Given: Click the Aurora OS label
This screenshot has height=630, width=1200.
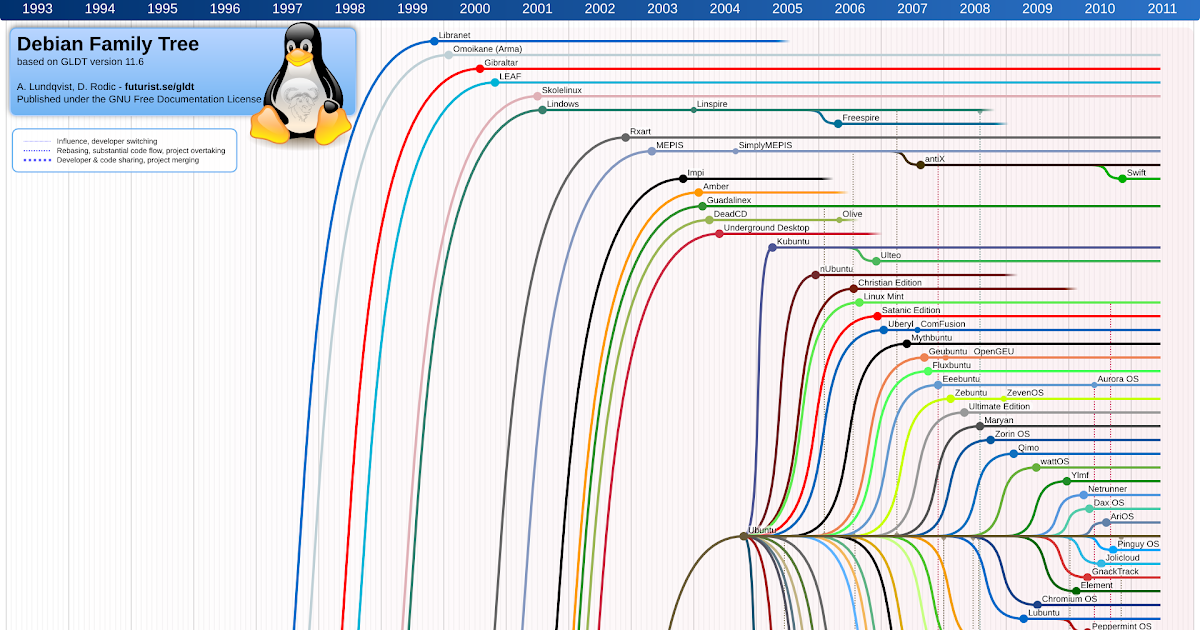Looking at the screenshot, I should tap(1118, 379).
